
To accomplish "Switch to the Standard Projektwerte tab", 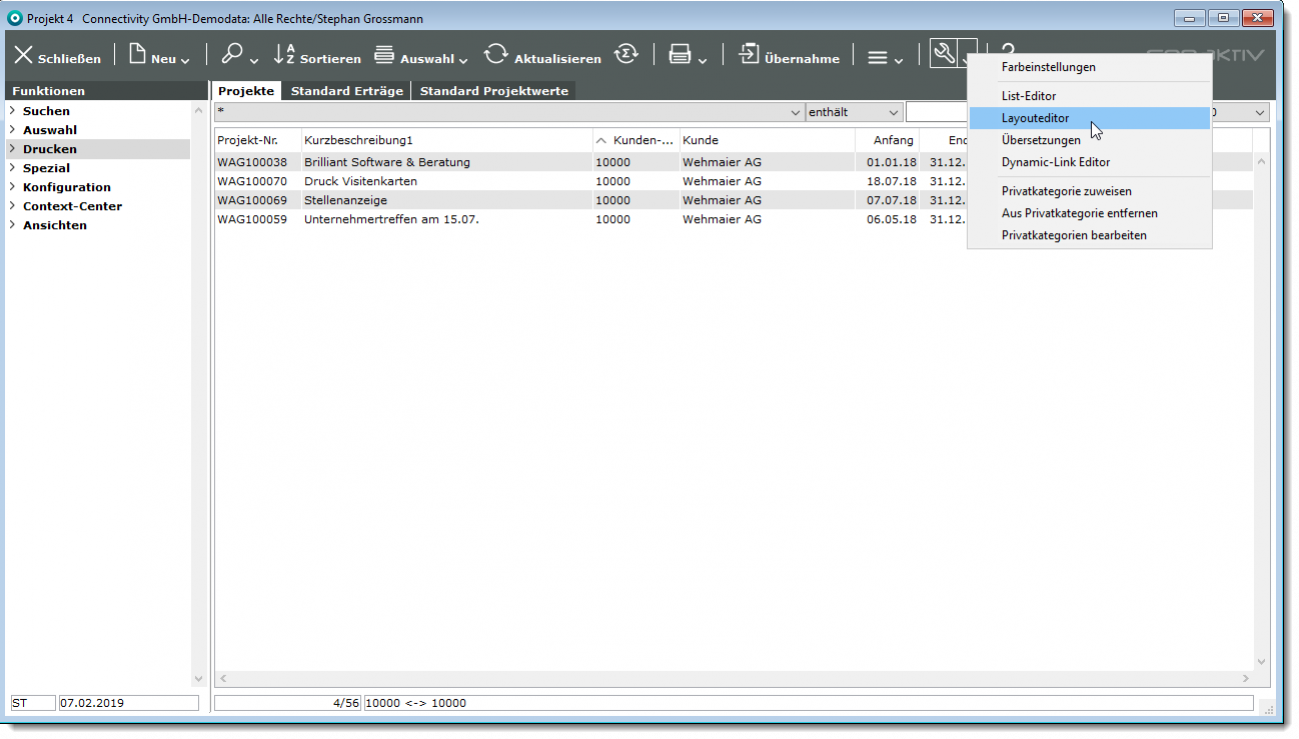I will pos(494,91).
